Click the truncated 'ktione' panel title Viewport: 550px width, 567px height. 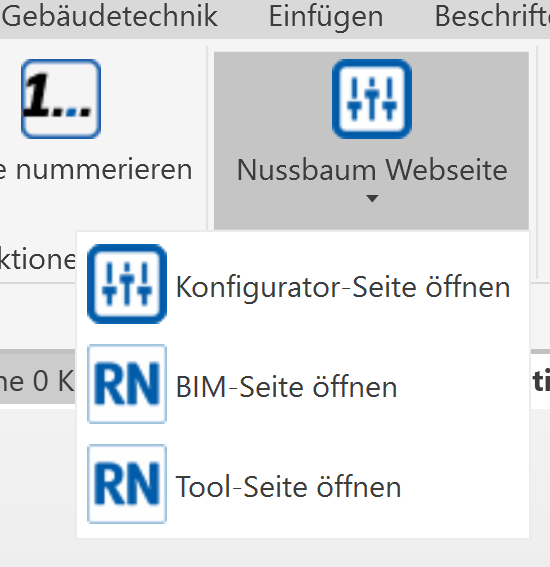38,259
